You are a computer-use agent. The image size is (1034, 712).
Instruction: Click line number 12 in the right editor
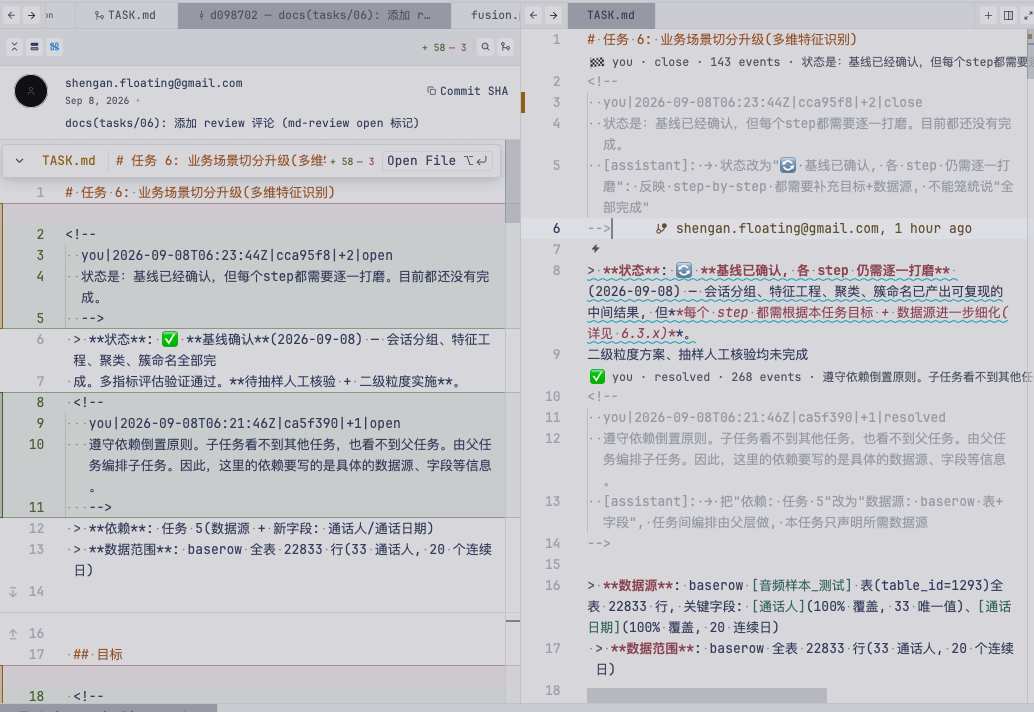point(553,438)
